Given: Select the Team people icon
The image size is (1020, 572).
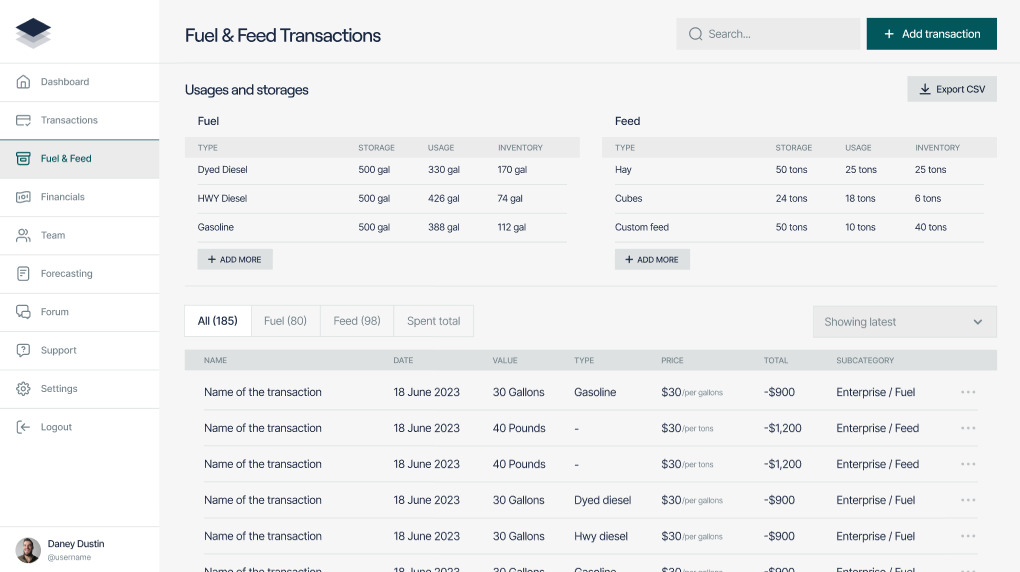Looking at the screenshot, I should (23, 235).
